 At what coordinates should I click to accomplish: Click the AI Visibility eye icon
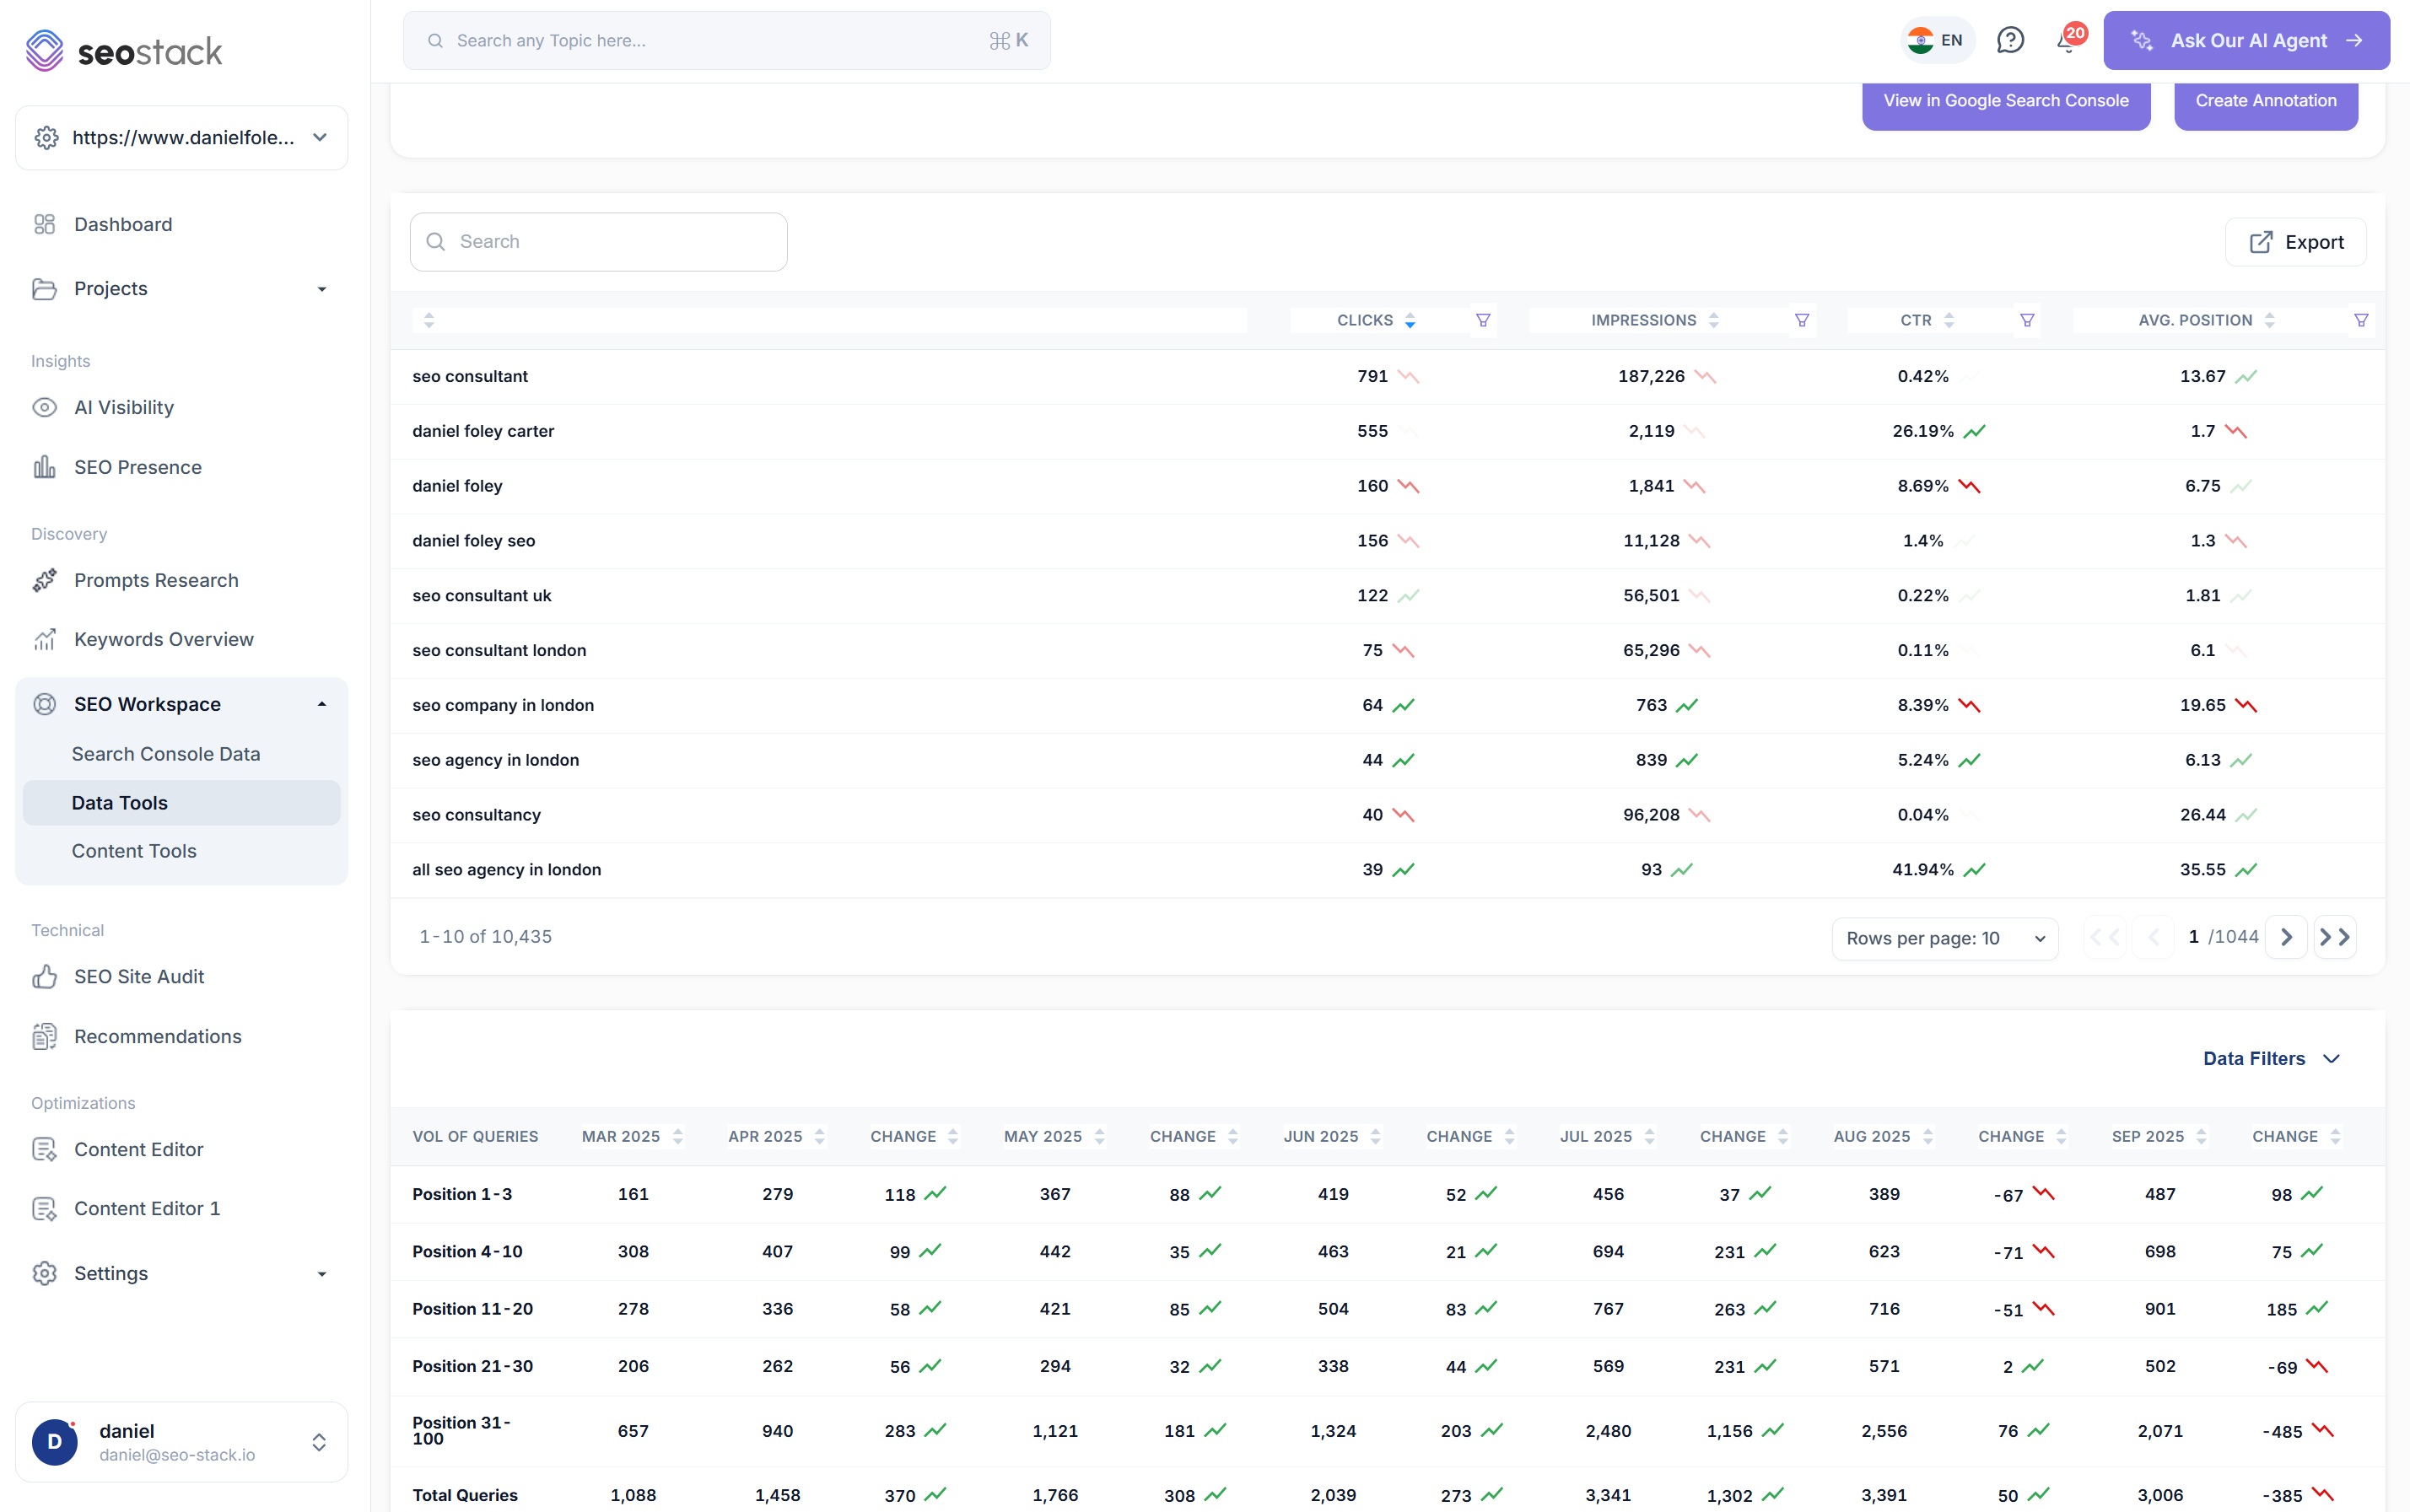click(45, 407)
